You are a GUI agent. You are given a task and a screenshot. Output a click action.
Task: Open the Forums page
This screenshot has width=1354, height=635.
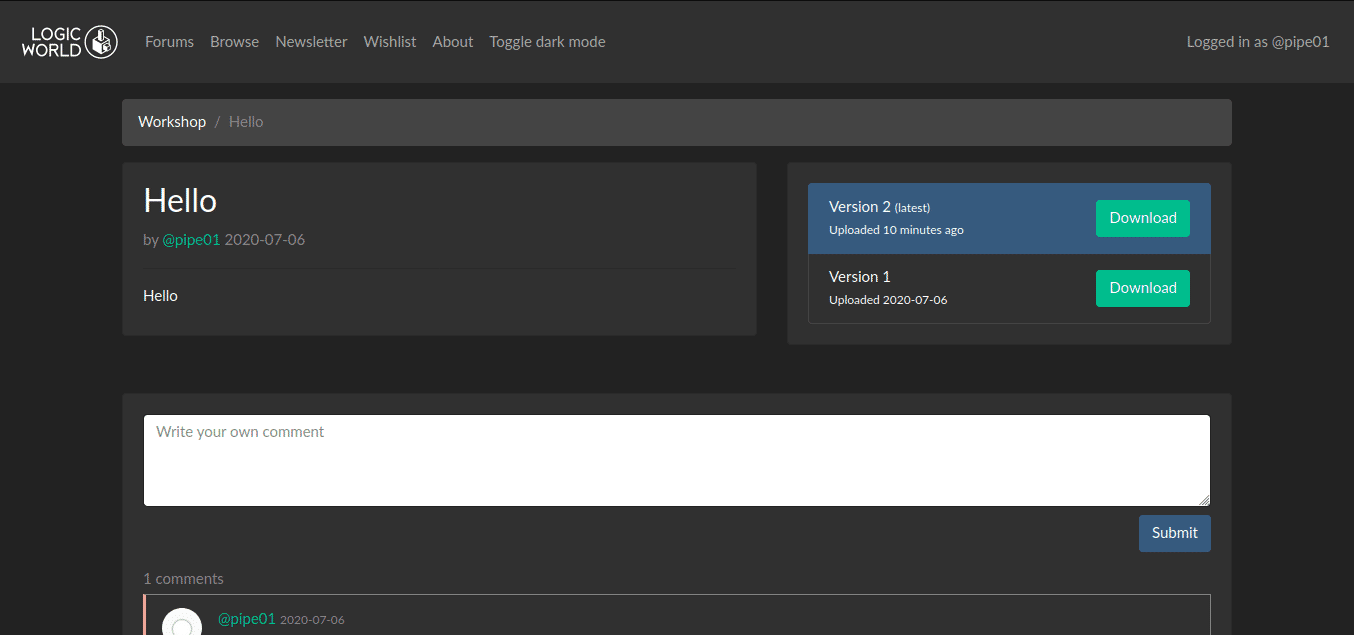(169, 42)
